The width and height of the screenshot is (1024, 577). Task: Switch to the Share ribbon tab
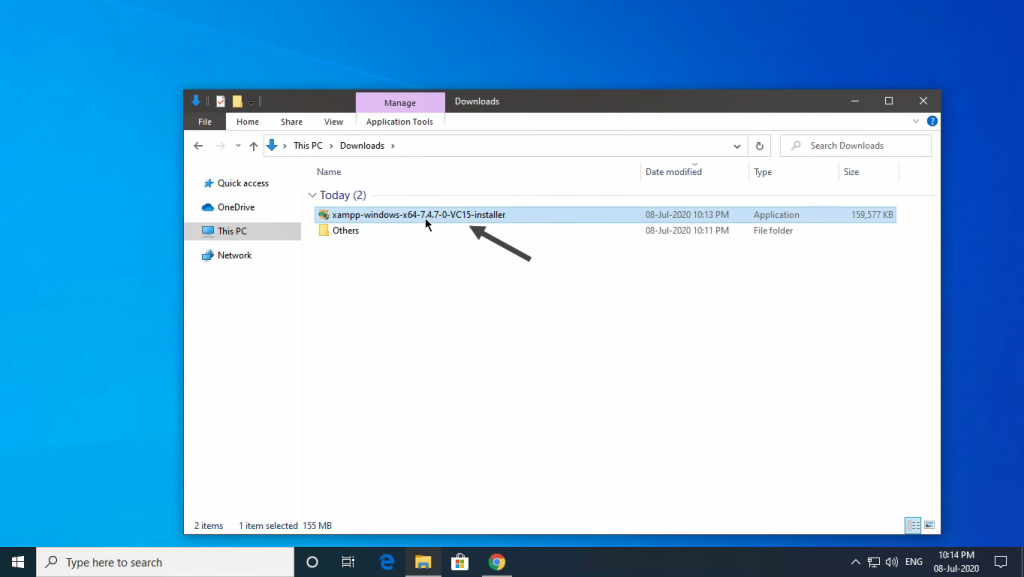pyautogui.click(x=291, y=121)
